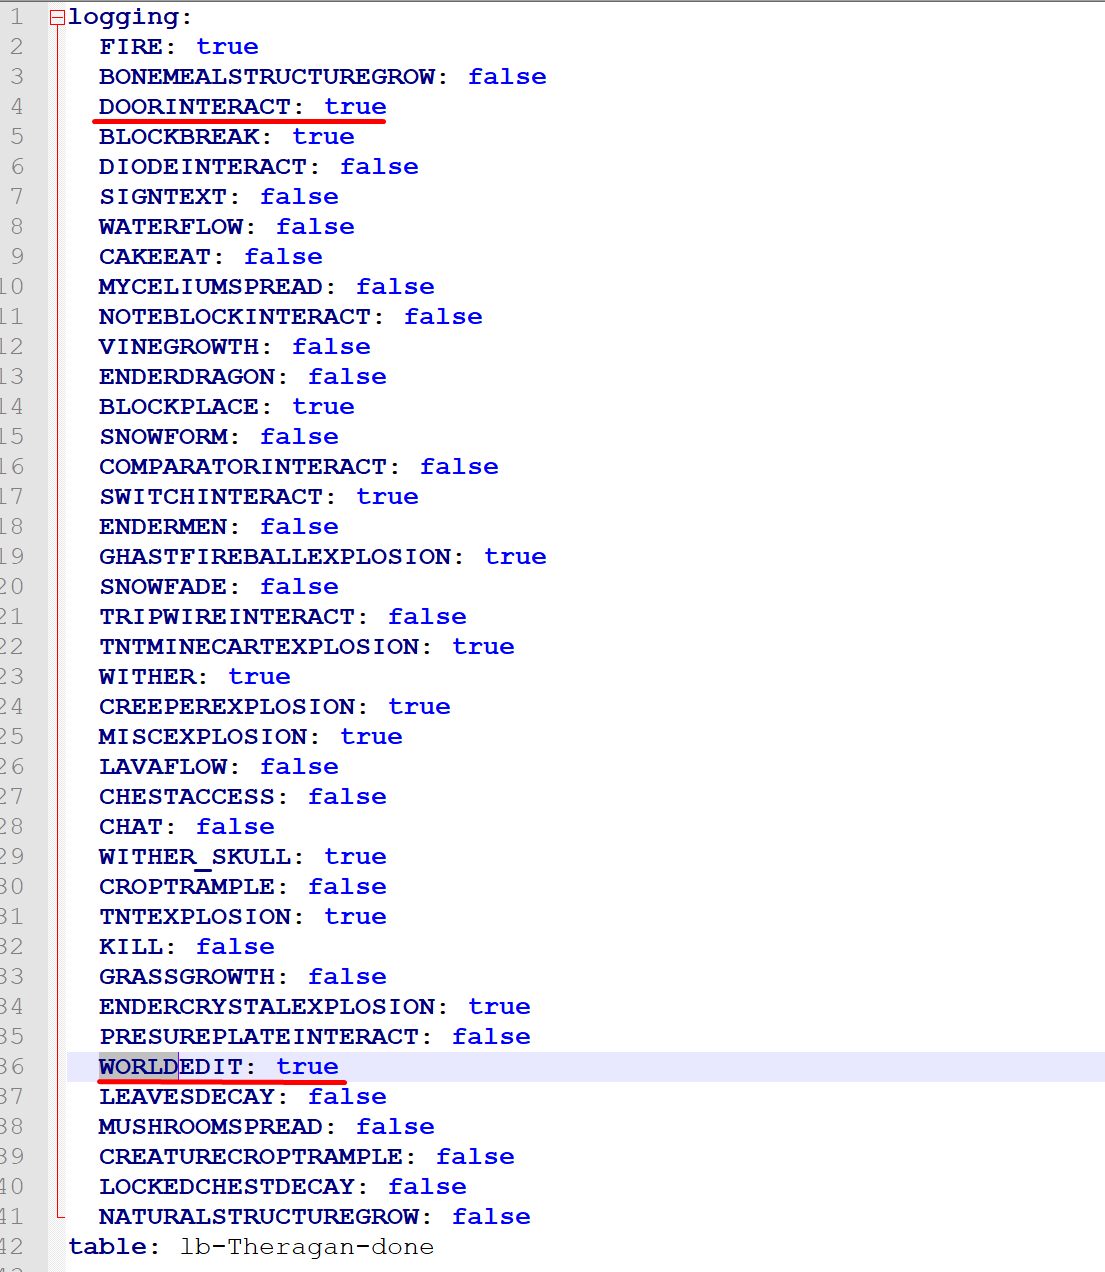Click the false value of CHESTACCESS
The image size is (1105, 1272).
click(x=347, y=796)
